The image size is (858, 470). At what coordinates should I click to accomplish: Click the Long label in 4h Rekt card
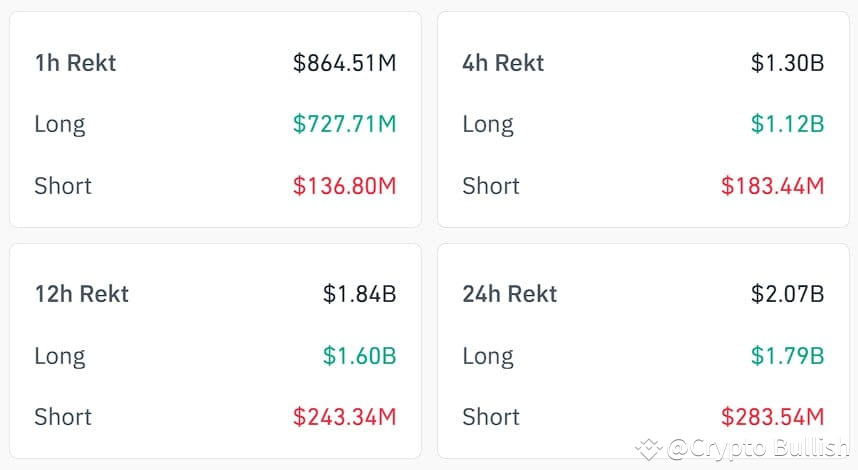488,125
